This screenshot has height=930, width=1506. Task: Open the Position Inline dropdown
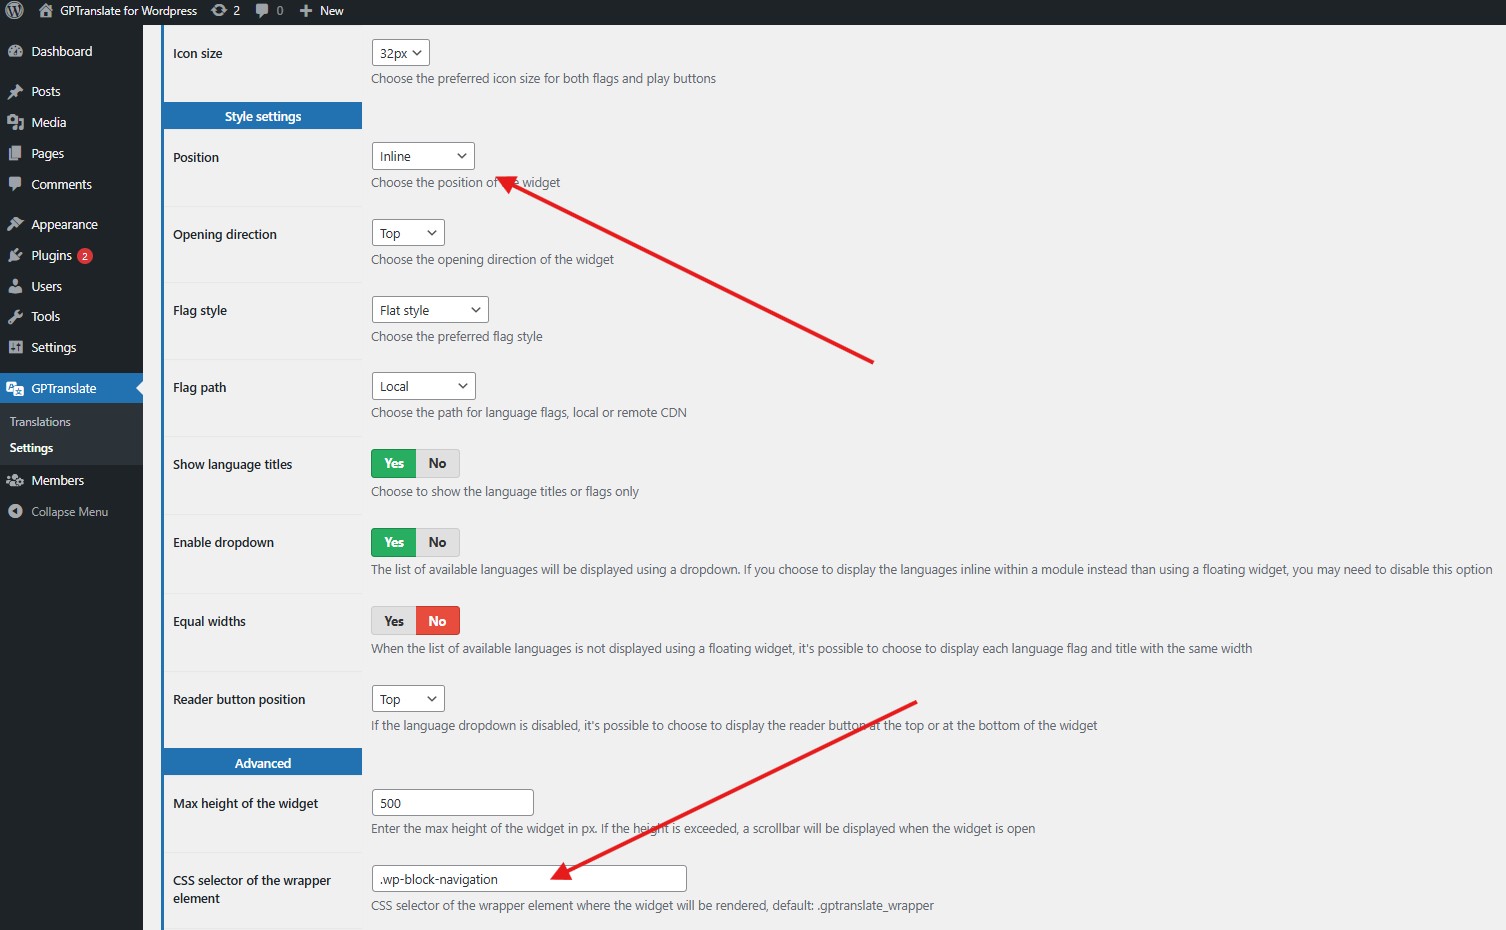pyautogui.click(x=423, y=156)
